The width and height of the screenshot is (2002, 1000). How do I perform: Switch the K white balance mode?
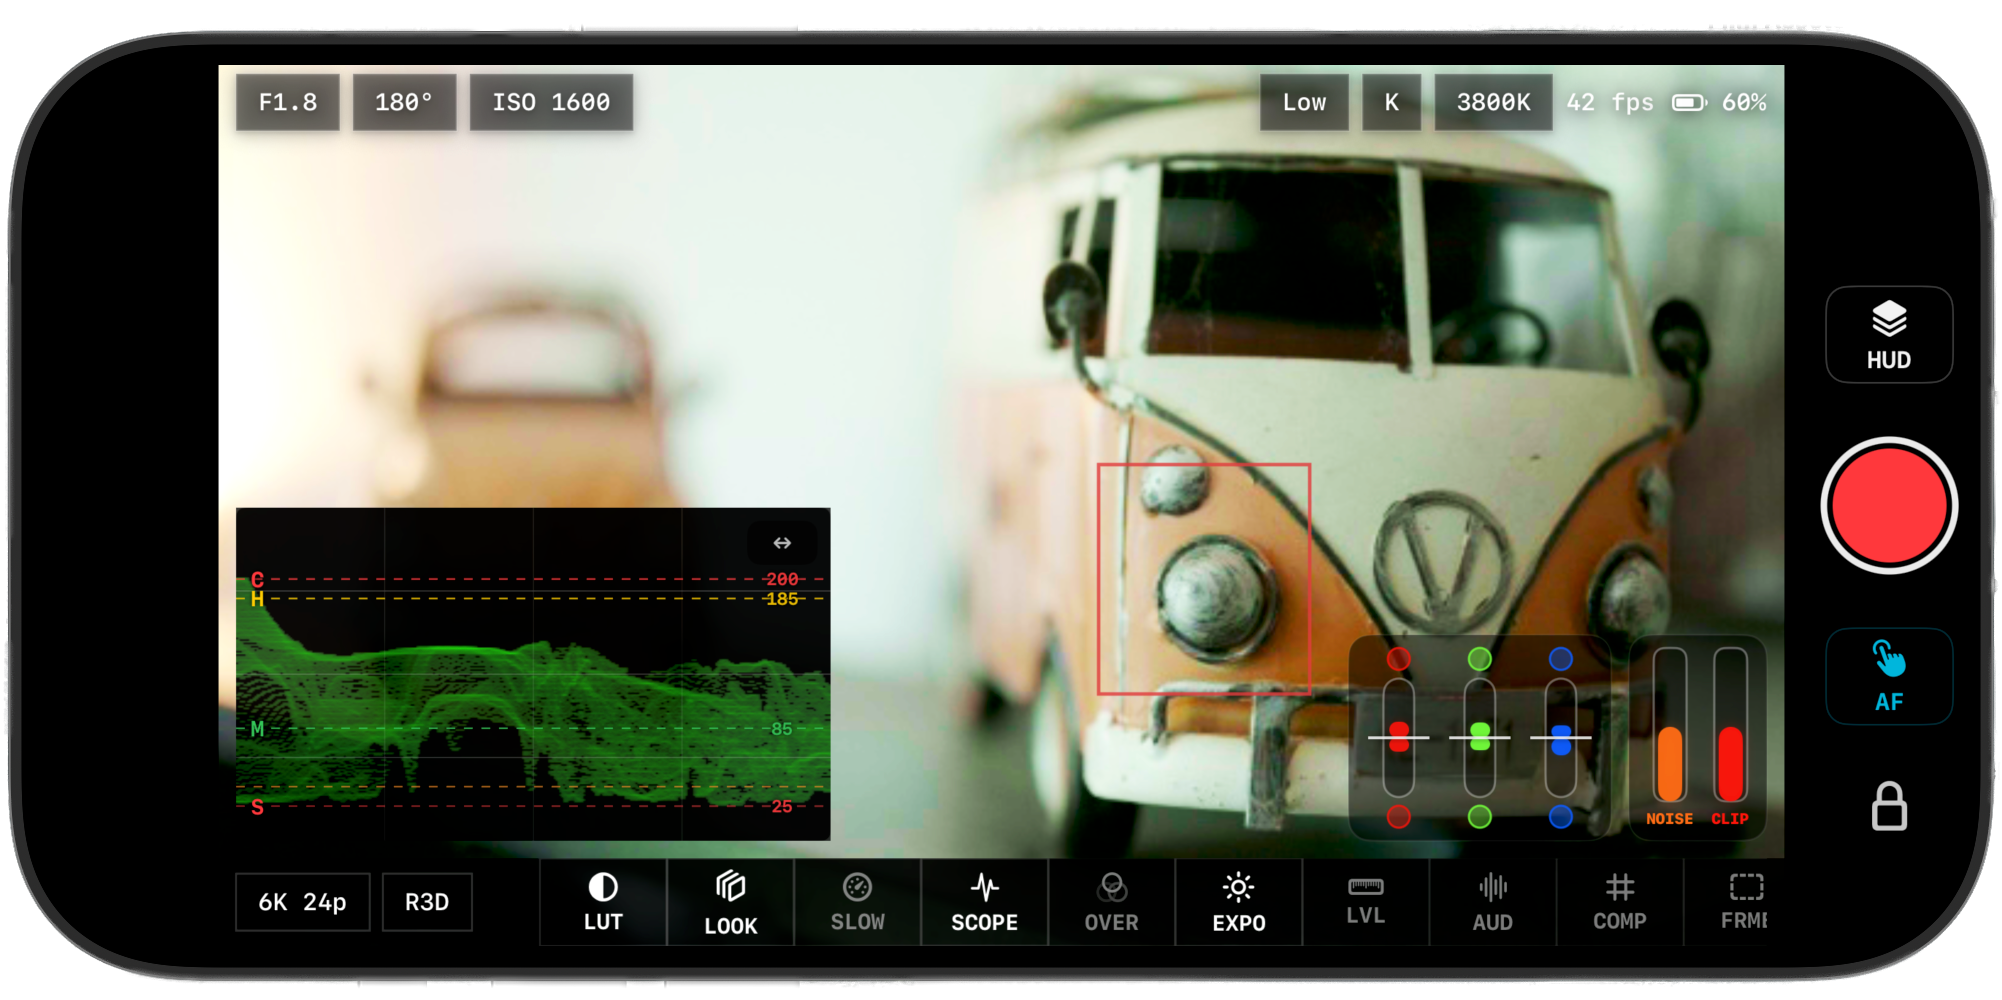point(1391,102)
